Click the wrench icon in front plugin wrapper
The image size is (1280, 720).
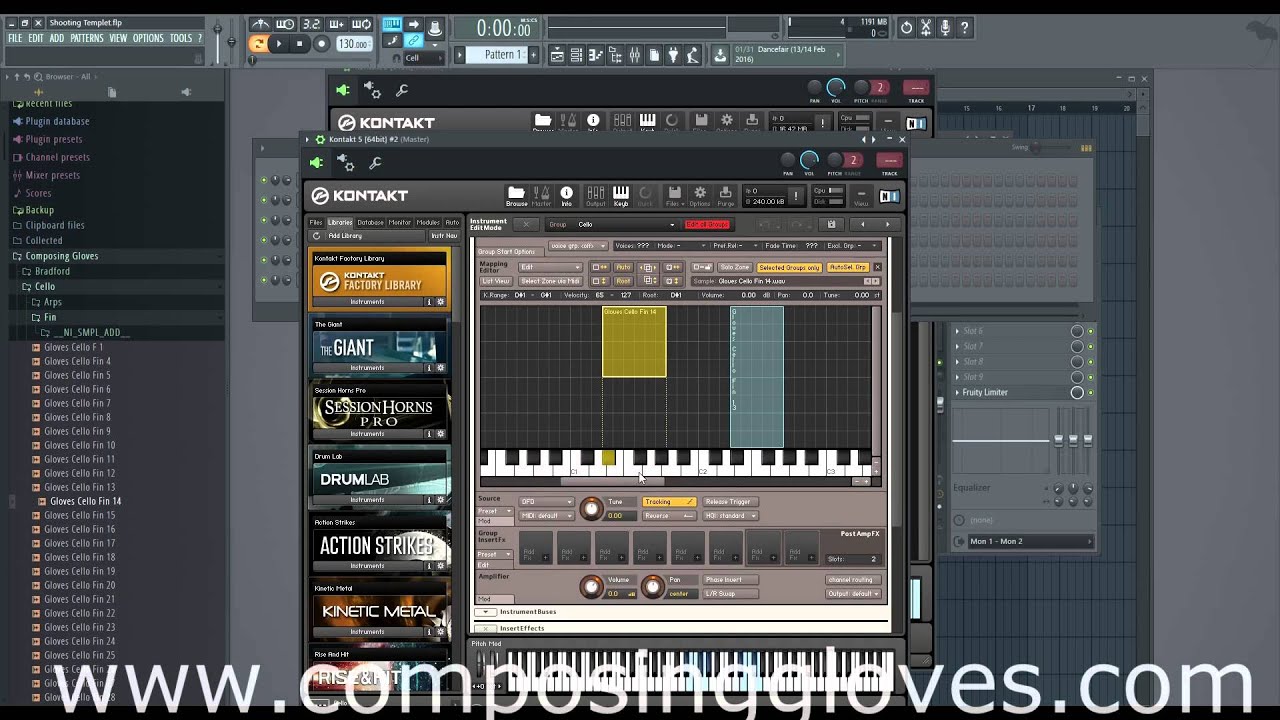[375, 163]
